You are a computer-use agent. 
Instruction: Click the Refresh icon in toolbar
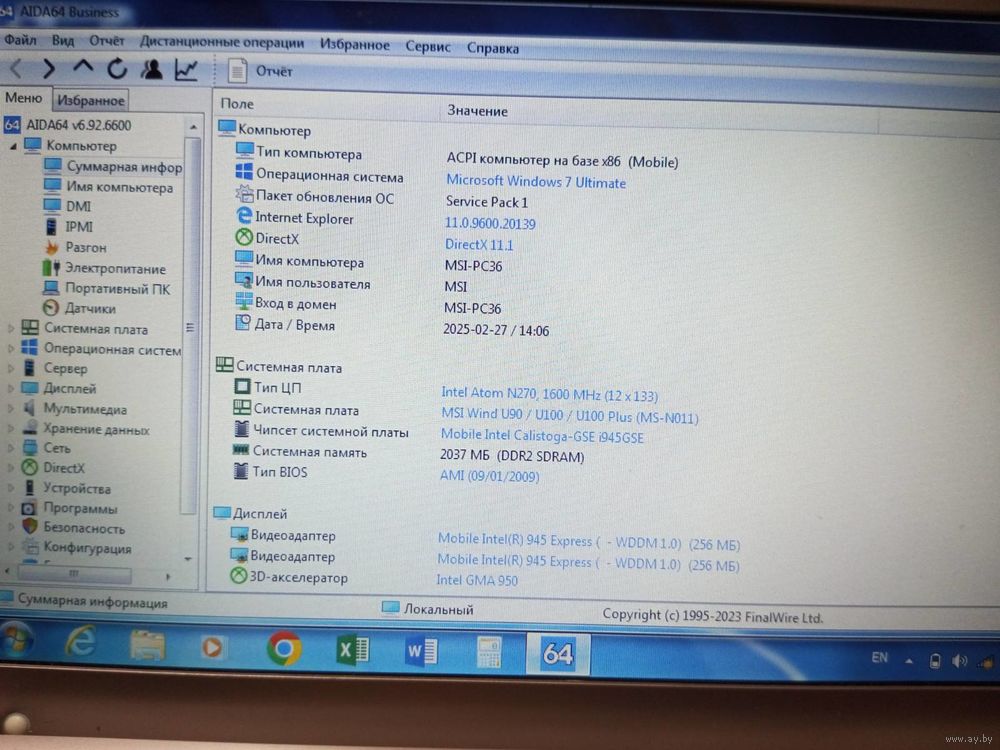click(x=117, y=69)
